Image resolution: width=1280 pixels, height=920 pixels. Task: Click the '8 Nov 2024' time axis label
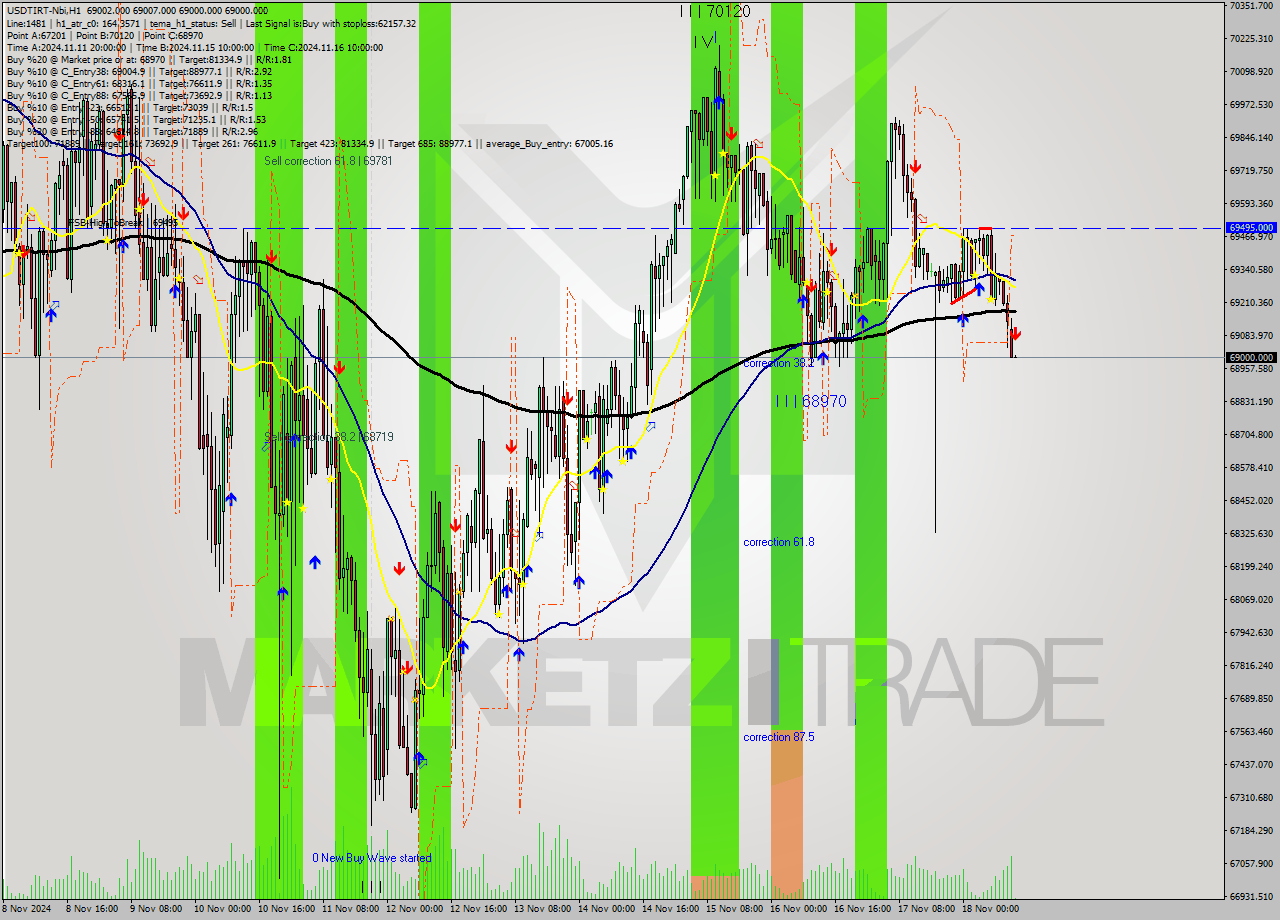point(27,909)
